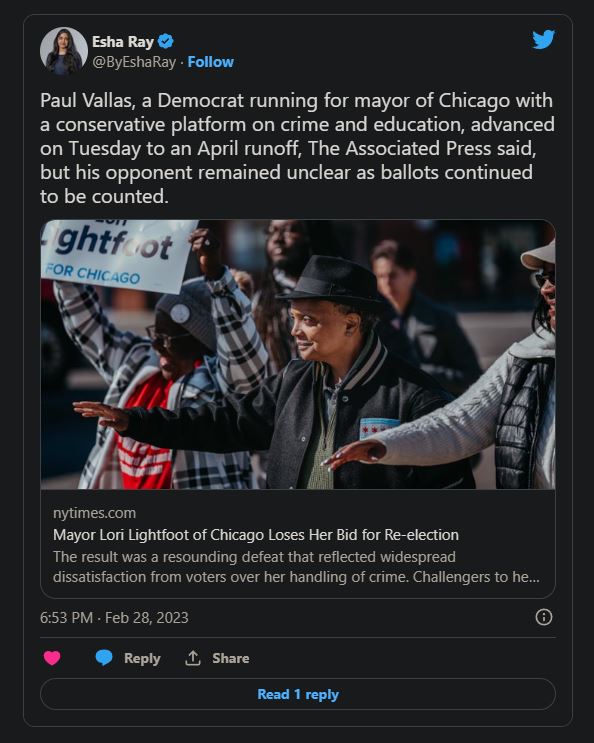Click the @ByEshaRay handle
Screen dimensions: 594x743
click(134, 62)
